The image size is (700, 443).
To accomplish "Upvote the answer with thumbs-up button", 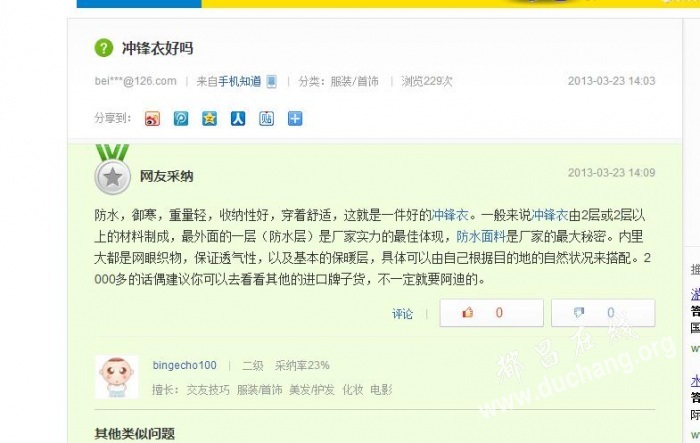I will click(492, 313).
